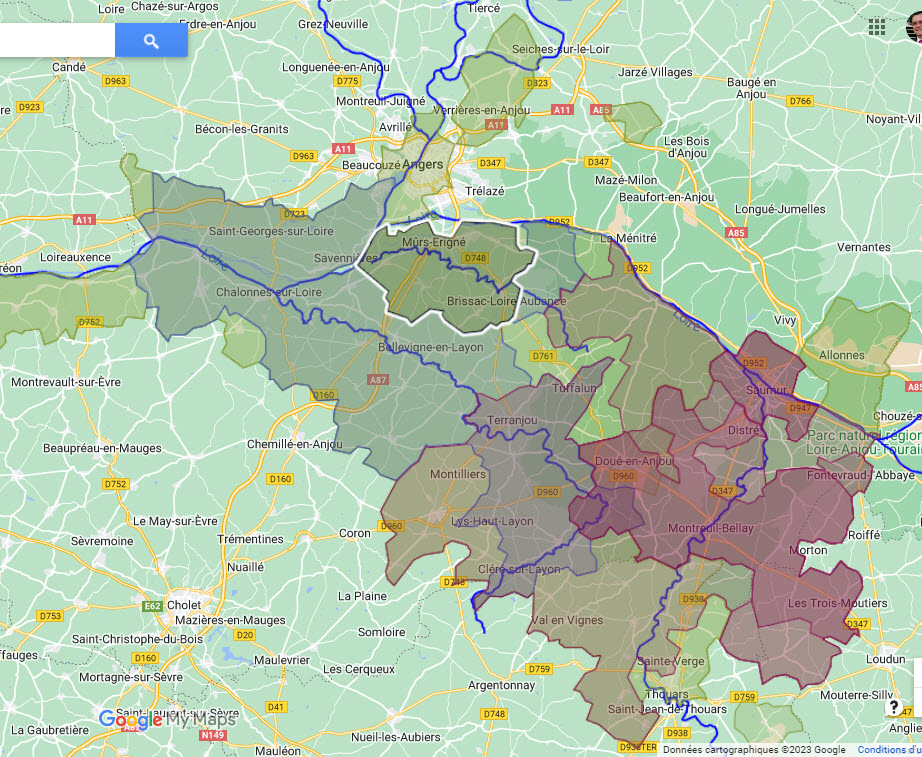The height and width of the screenshot is (757, 922).
Task: Click the Angers city label
Action: [429, 163]
